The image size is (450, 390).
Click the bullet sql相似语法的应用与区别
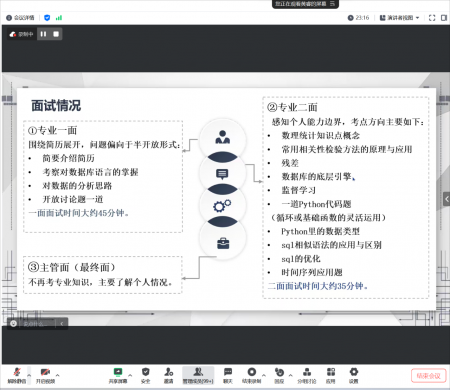[x=331, y=245]
